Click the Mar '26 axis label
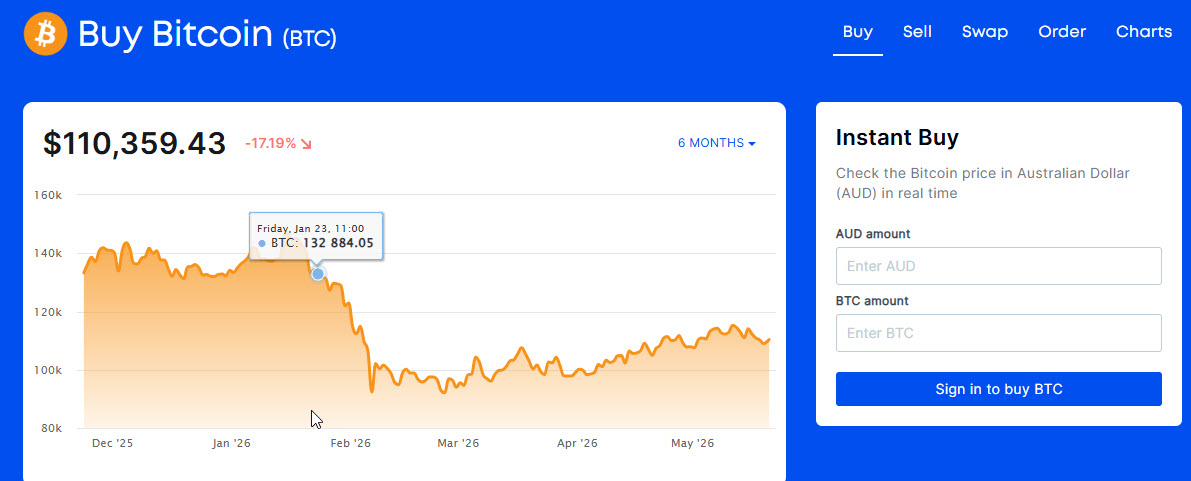 pos(460,443)
